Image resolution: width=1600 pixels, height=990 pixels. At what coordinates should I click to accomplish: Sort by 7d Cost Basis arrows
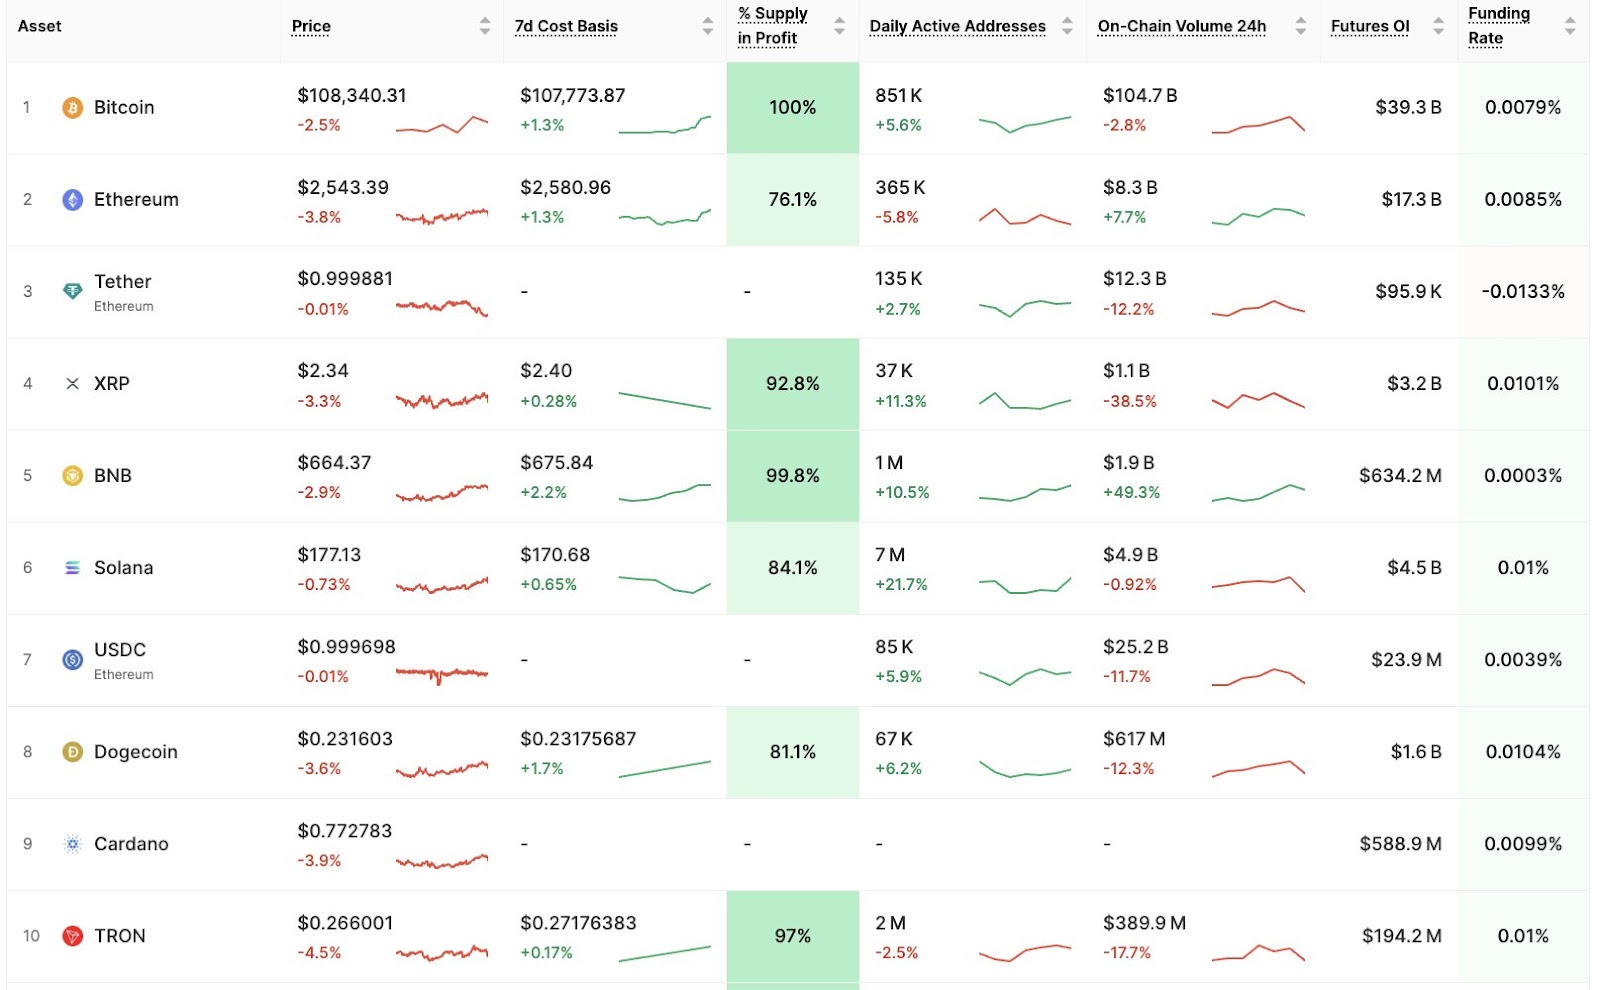pos(708,26)
